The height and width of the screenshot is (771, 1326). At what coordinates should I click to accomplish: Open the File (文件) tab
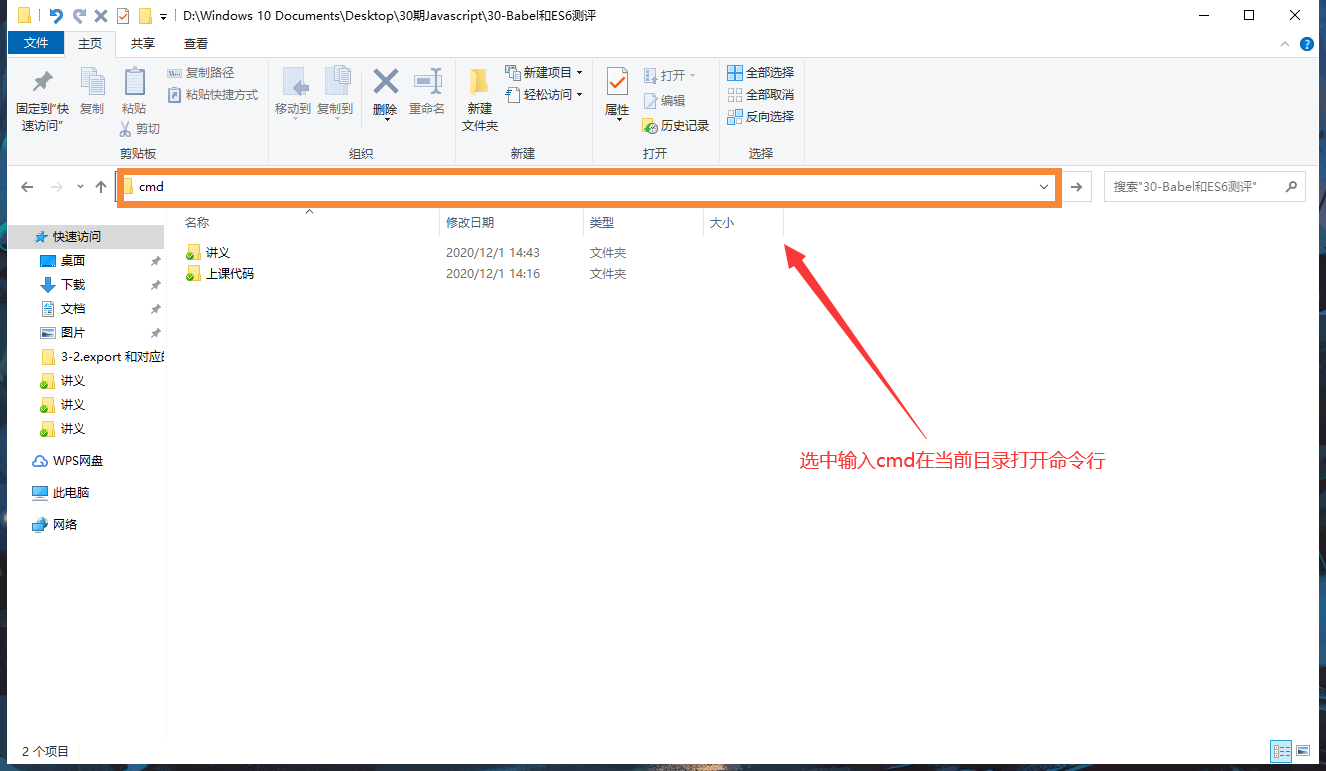[x=36, y=43]
